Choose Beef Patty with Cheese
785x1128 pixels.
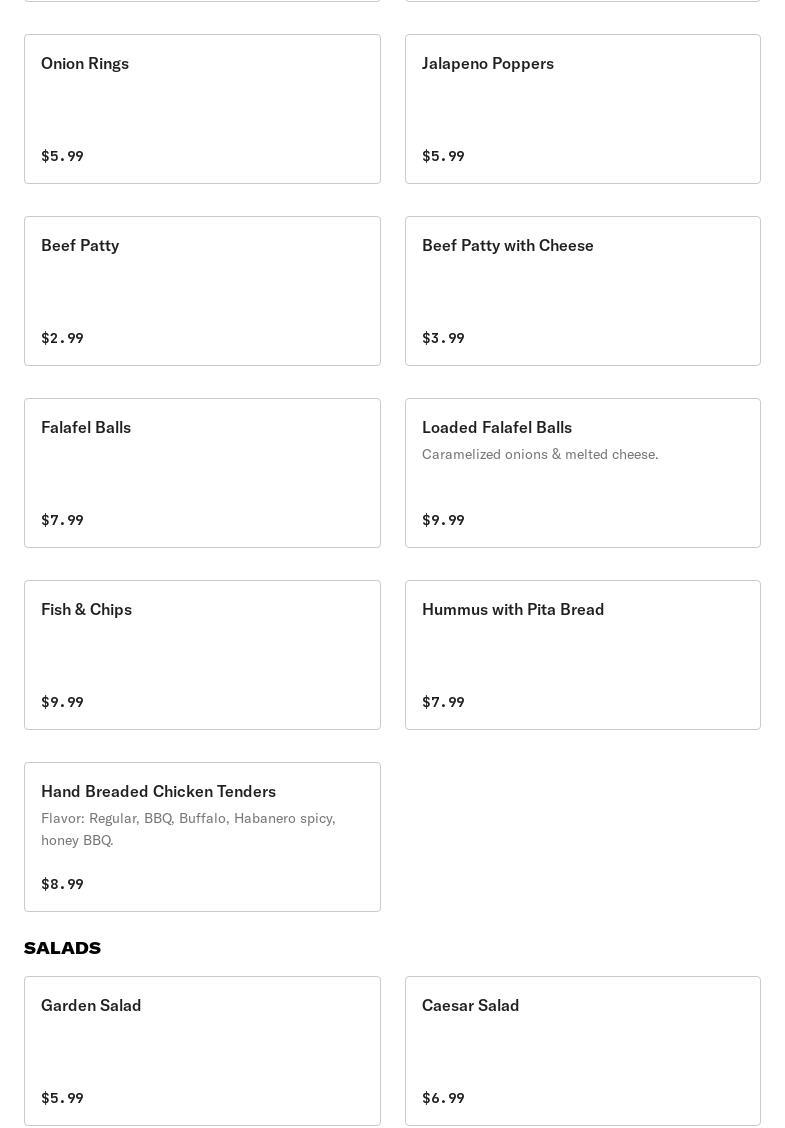coord(582,291)
